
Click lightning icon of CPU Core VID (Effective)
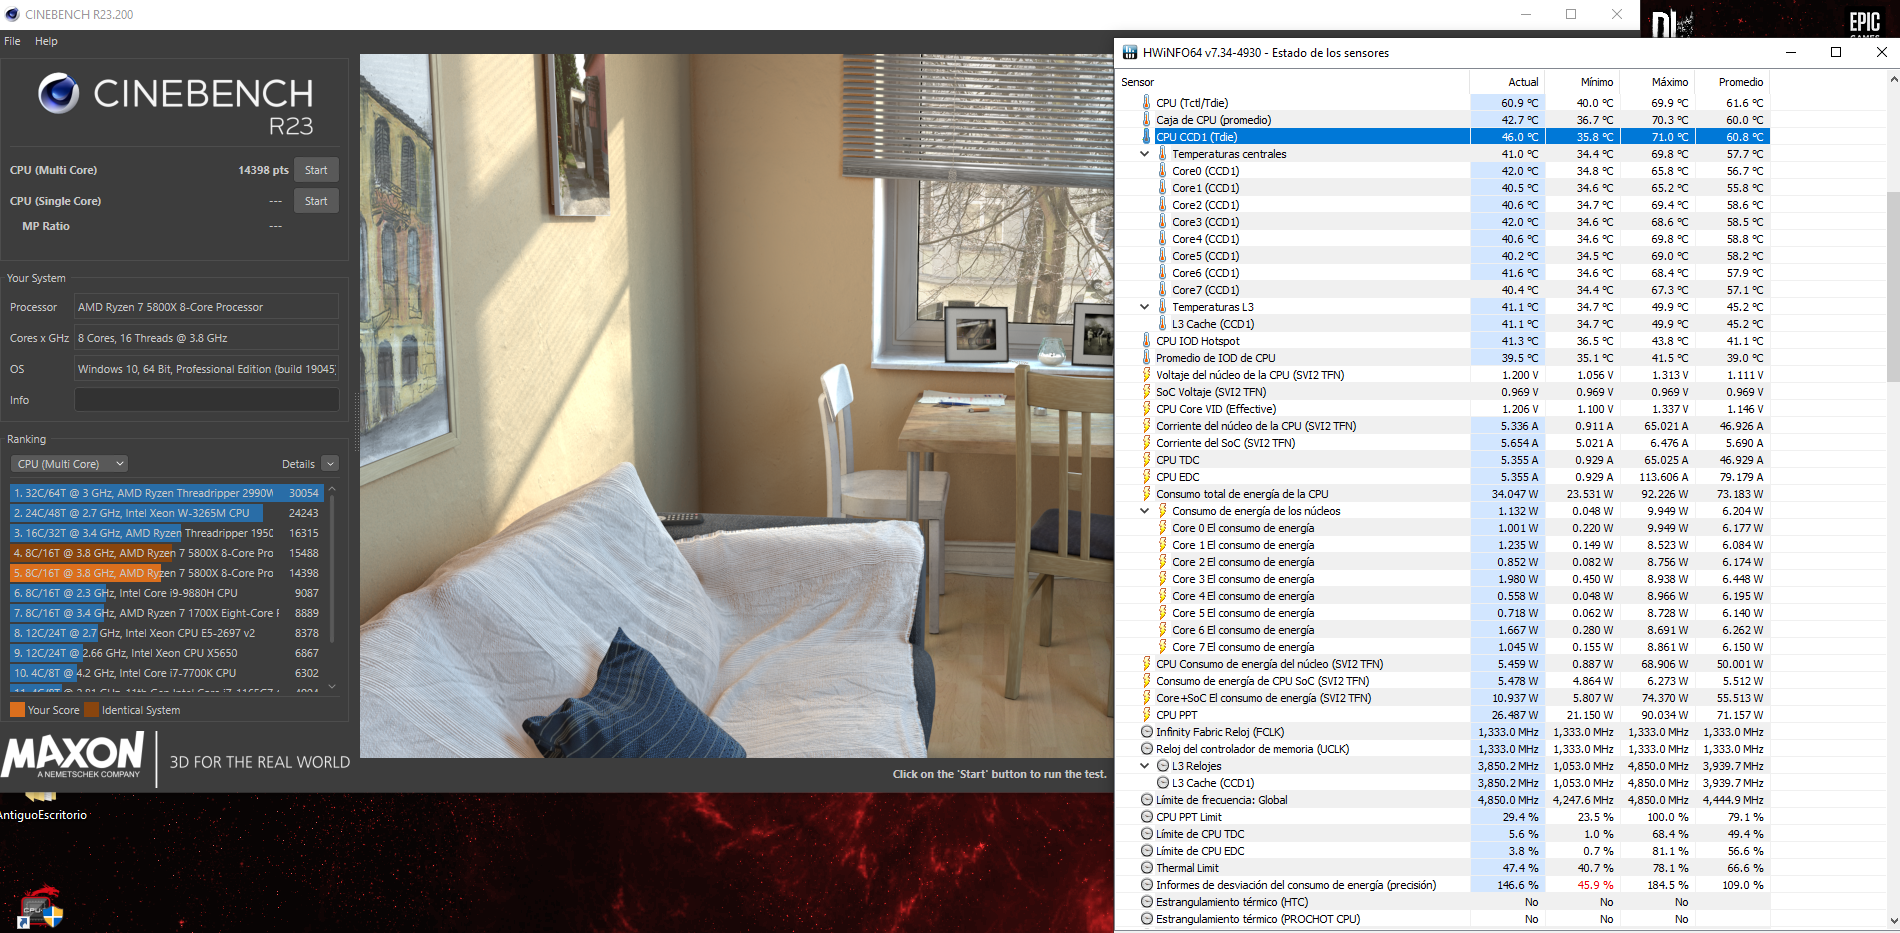1147,409
